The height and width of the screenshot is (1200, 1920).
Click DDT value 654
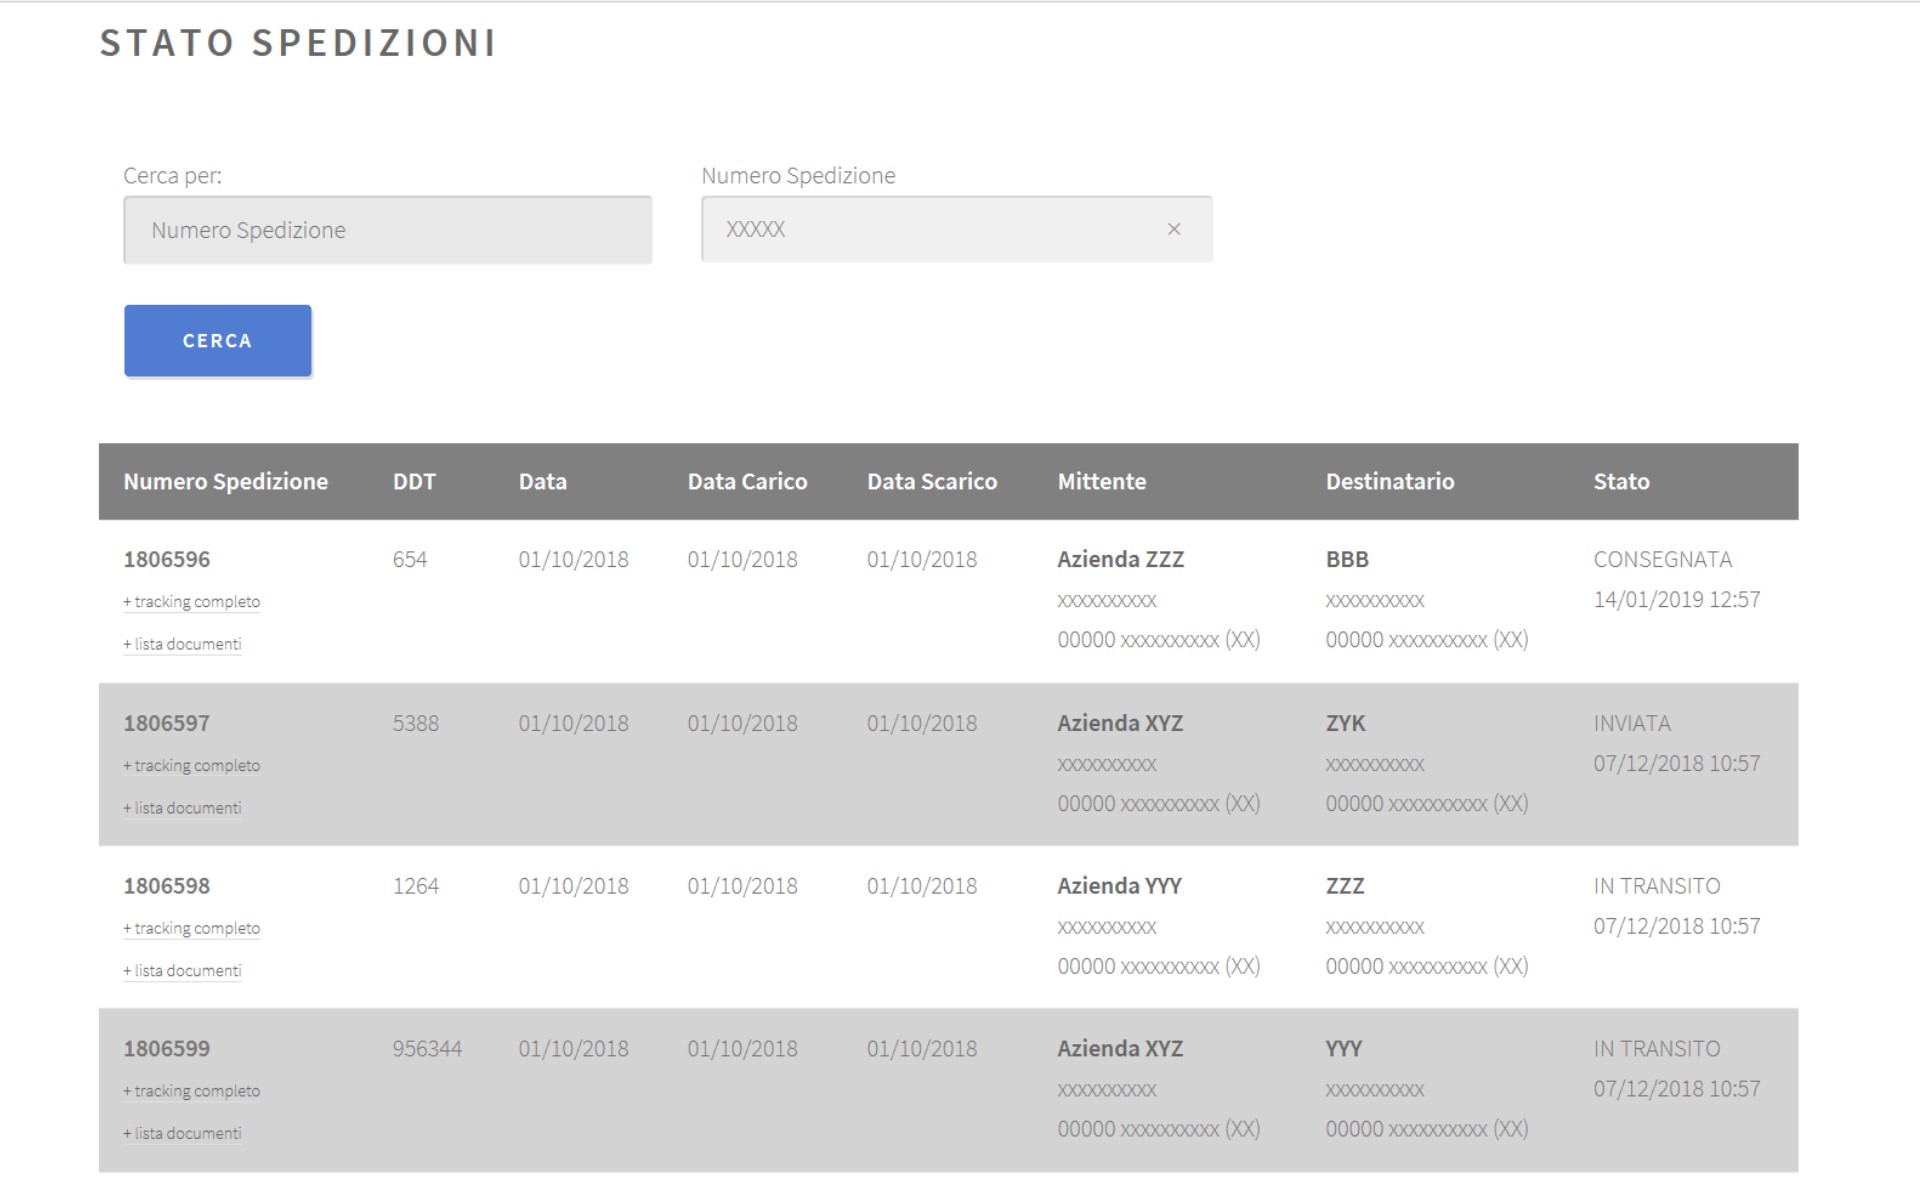coord(410,560)
